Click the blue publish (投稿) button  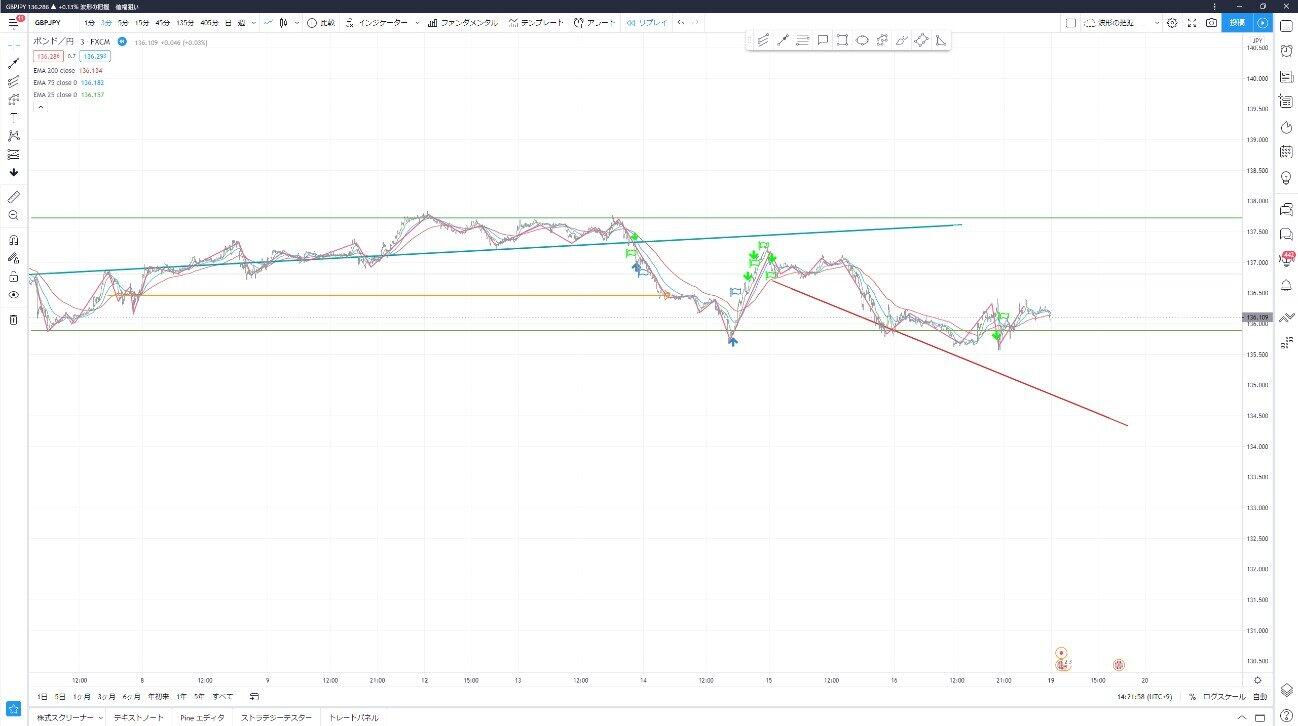point(1237,23)
